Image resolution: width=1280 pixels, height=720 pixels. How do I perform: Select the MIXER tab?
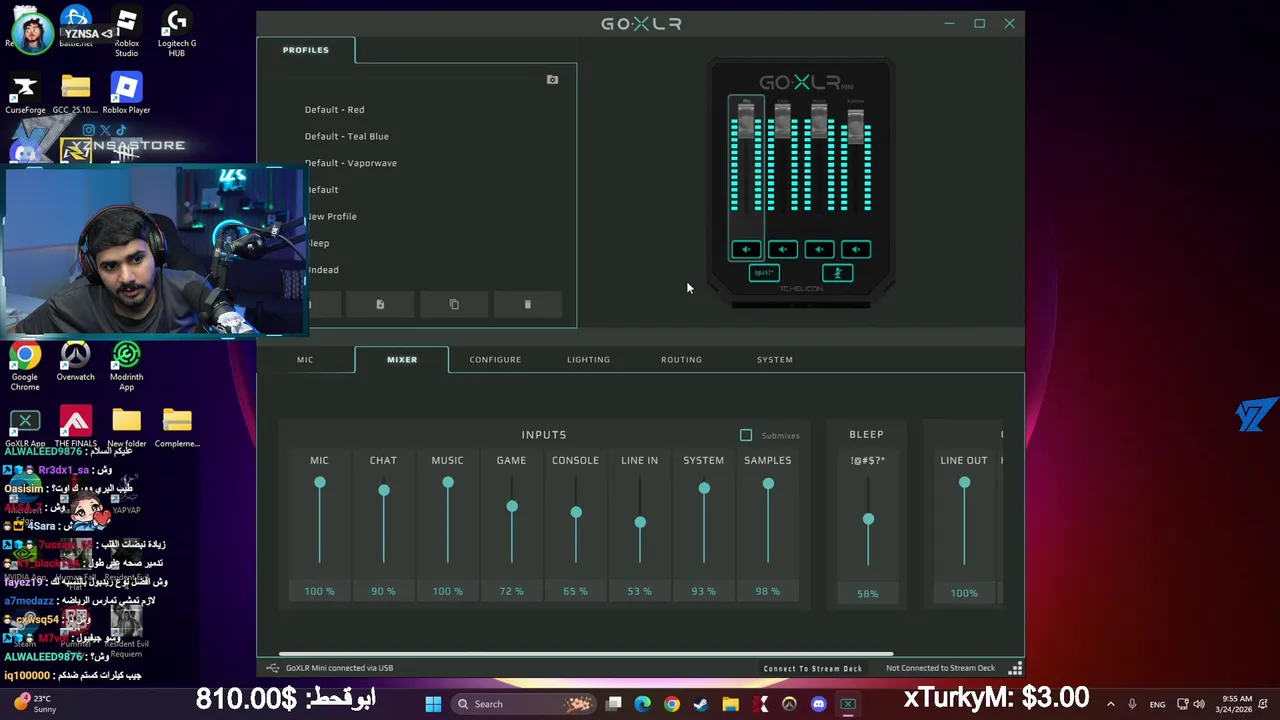[402, 360]
